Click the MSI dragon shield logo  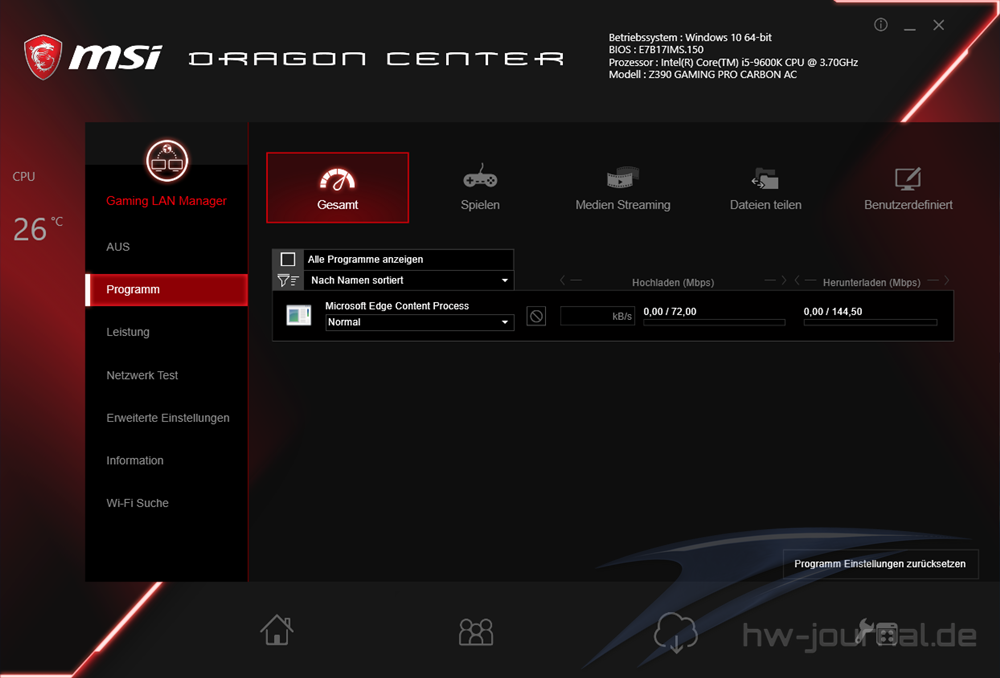tap(43, 57)
